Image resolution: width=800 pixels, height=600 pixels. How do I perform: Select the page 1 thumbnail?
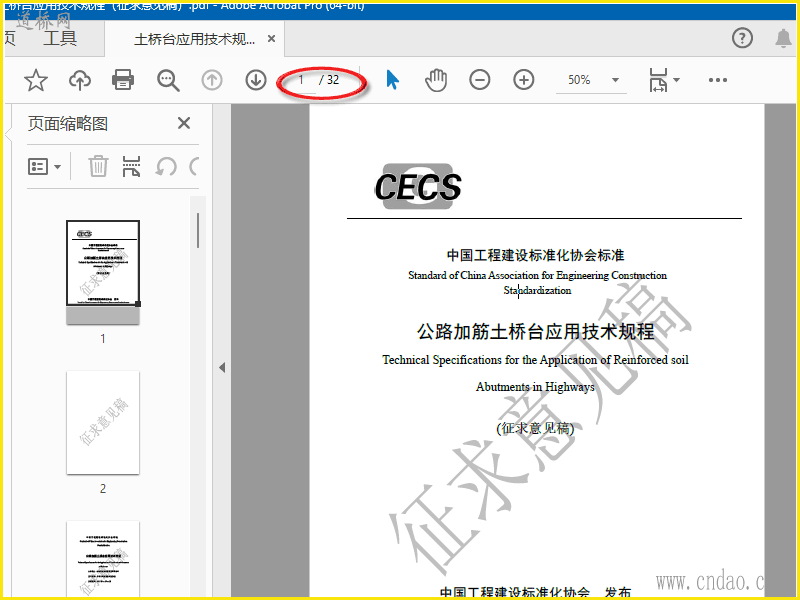click(x=103, y=272)
